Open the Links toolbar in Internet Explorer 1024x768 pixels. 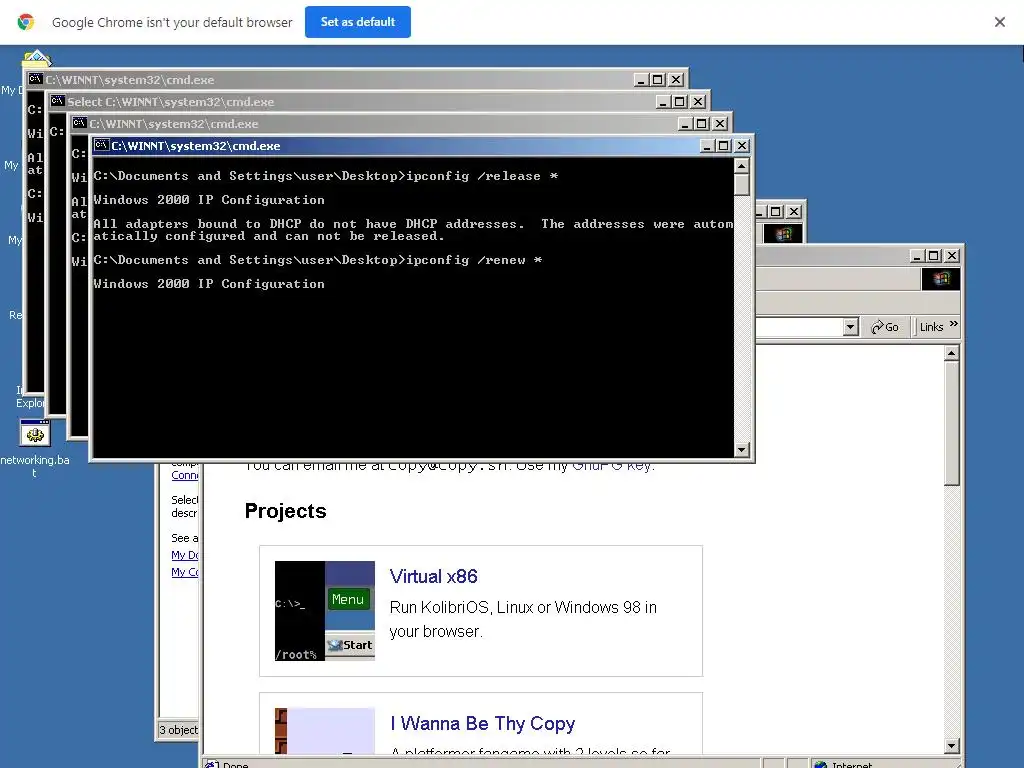[x=931, y=327]
